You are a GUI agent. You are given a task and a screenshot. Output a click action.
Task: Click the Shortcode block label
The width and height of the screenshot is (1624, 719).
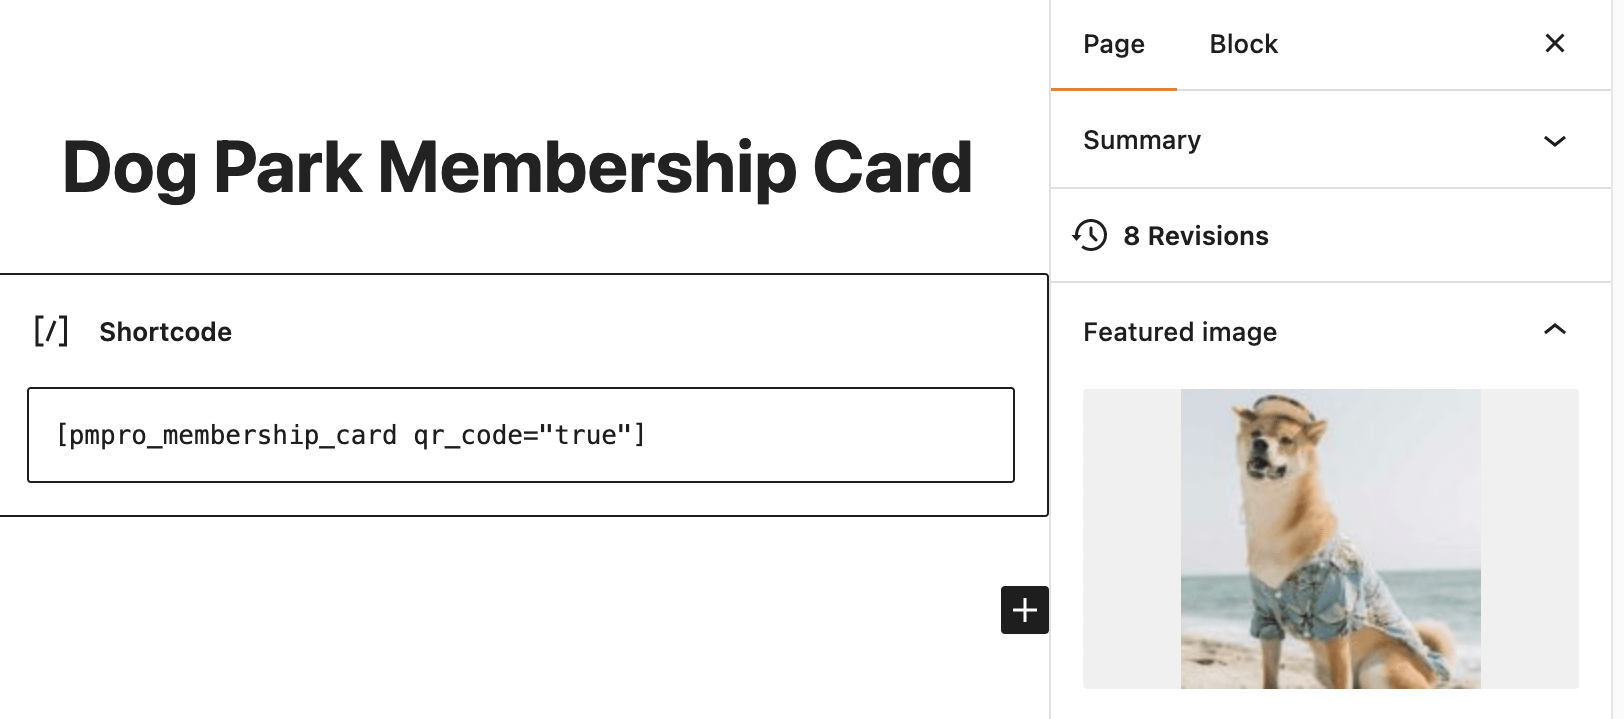165,331
